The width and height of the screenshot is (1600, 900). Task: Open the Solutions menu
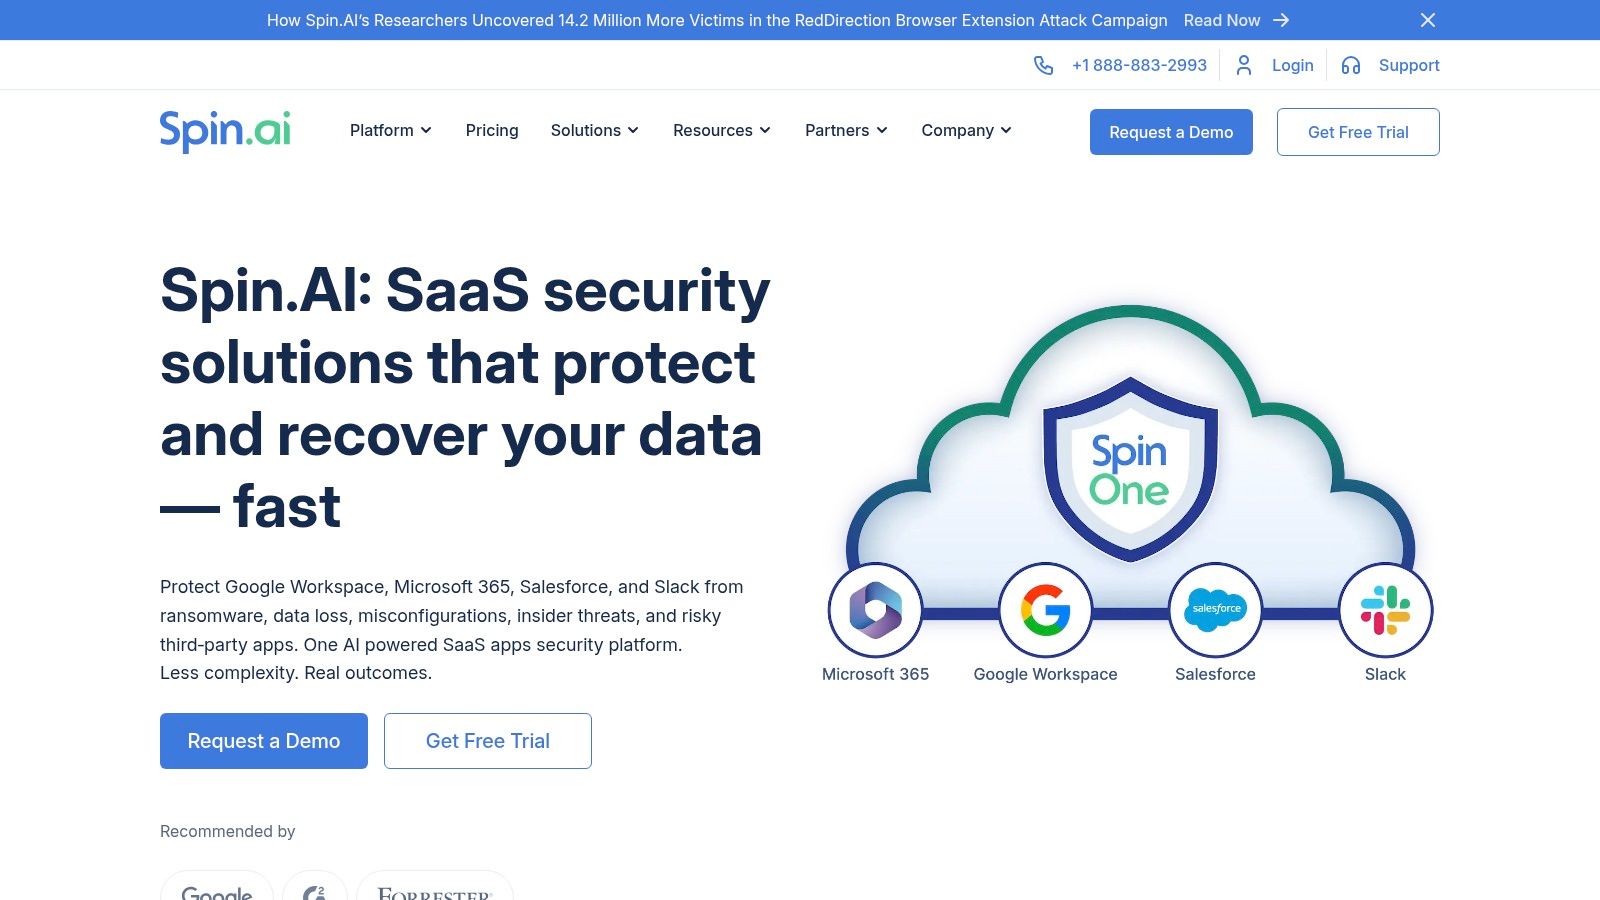pyautogui.click(x=594, y=130)
